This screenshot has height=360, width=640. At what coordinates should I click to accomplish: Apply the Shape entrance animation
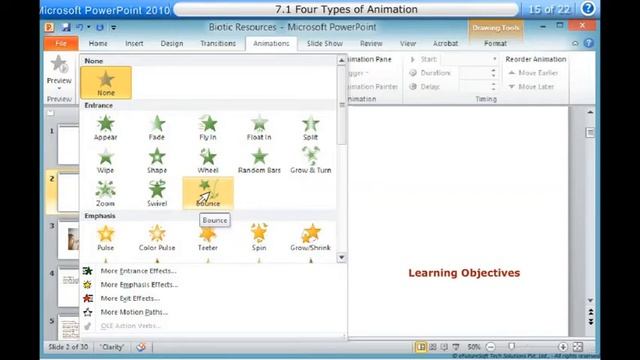click(x=157, y=161)
